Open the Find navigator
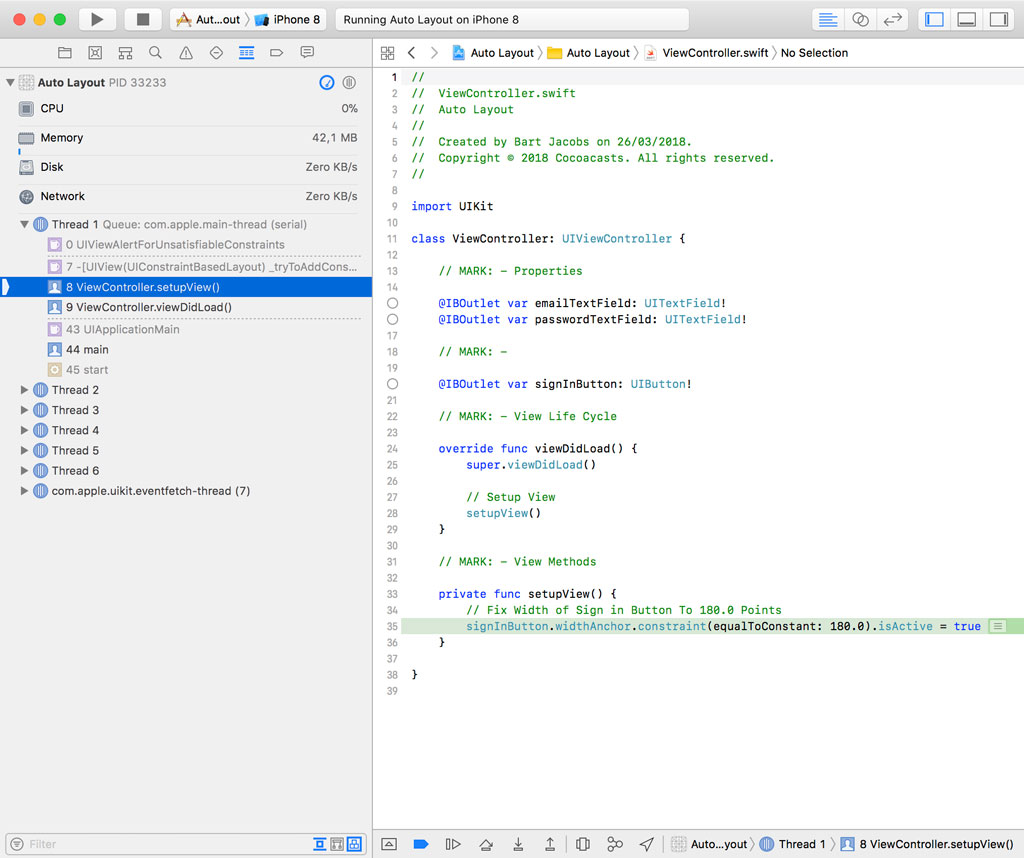This screenshot has height=858, width=1024. 153,53
